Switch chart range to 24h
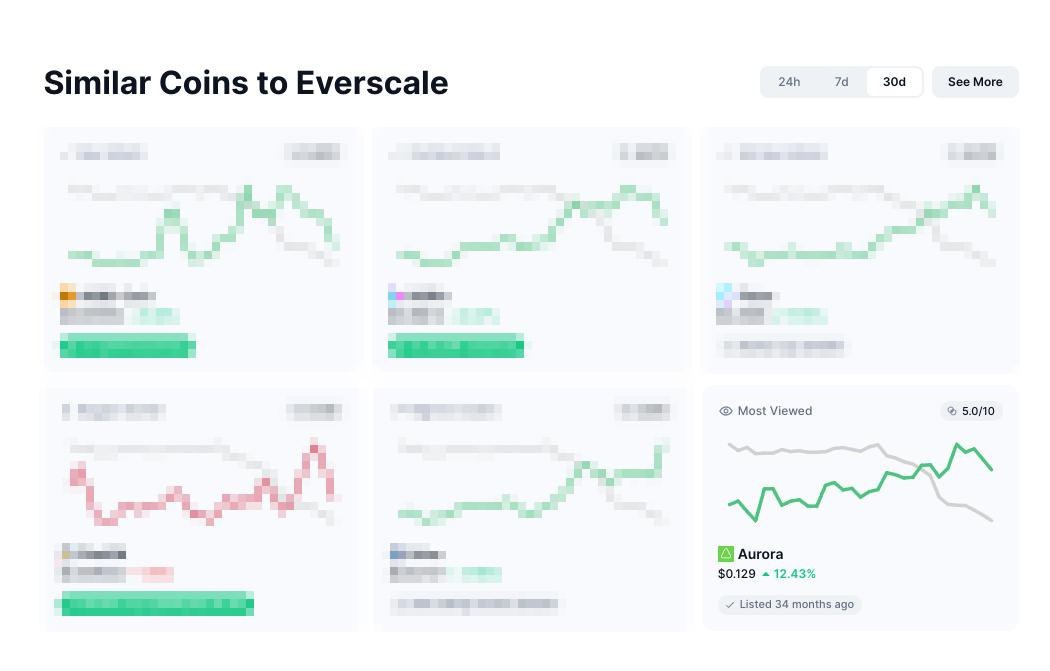Image resolution: width=1050 pixels, height=671 pixels. pos(789,82)
